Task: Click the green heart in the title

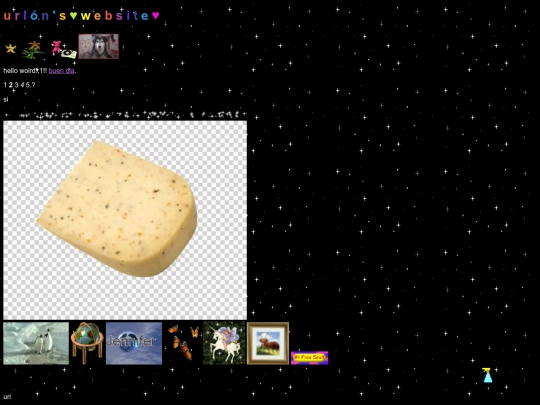Action: point(73,16)
